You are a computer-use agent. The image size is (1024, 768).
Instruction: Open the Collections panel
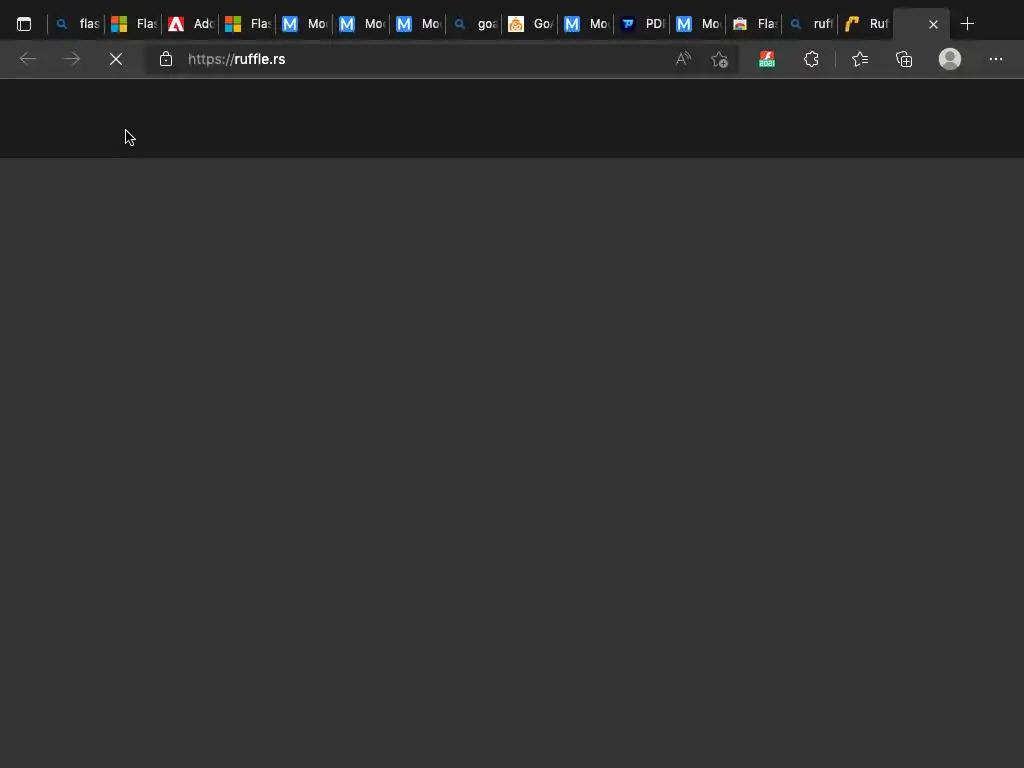tap(904, 59)
